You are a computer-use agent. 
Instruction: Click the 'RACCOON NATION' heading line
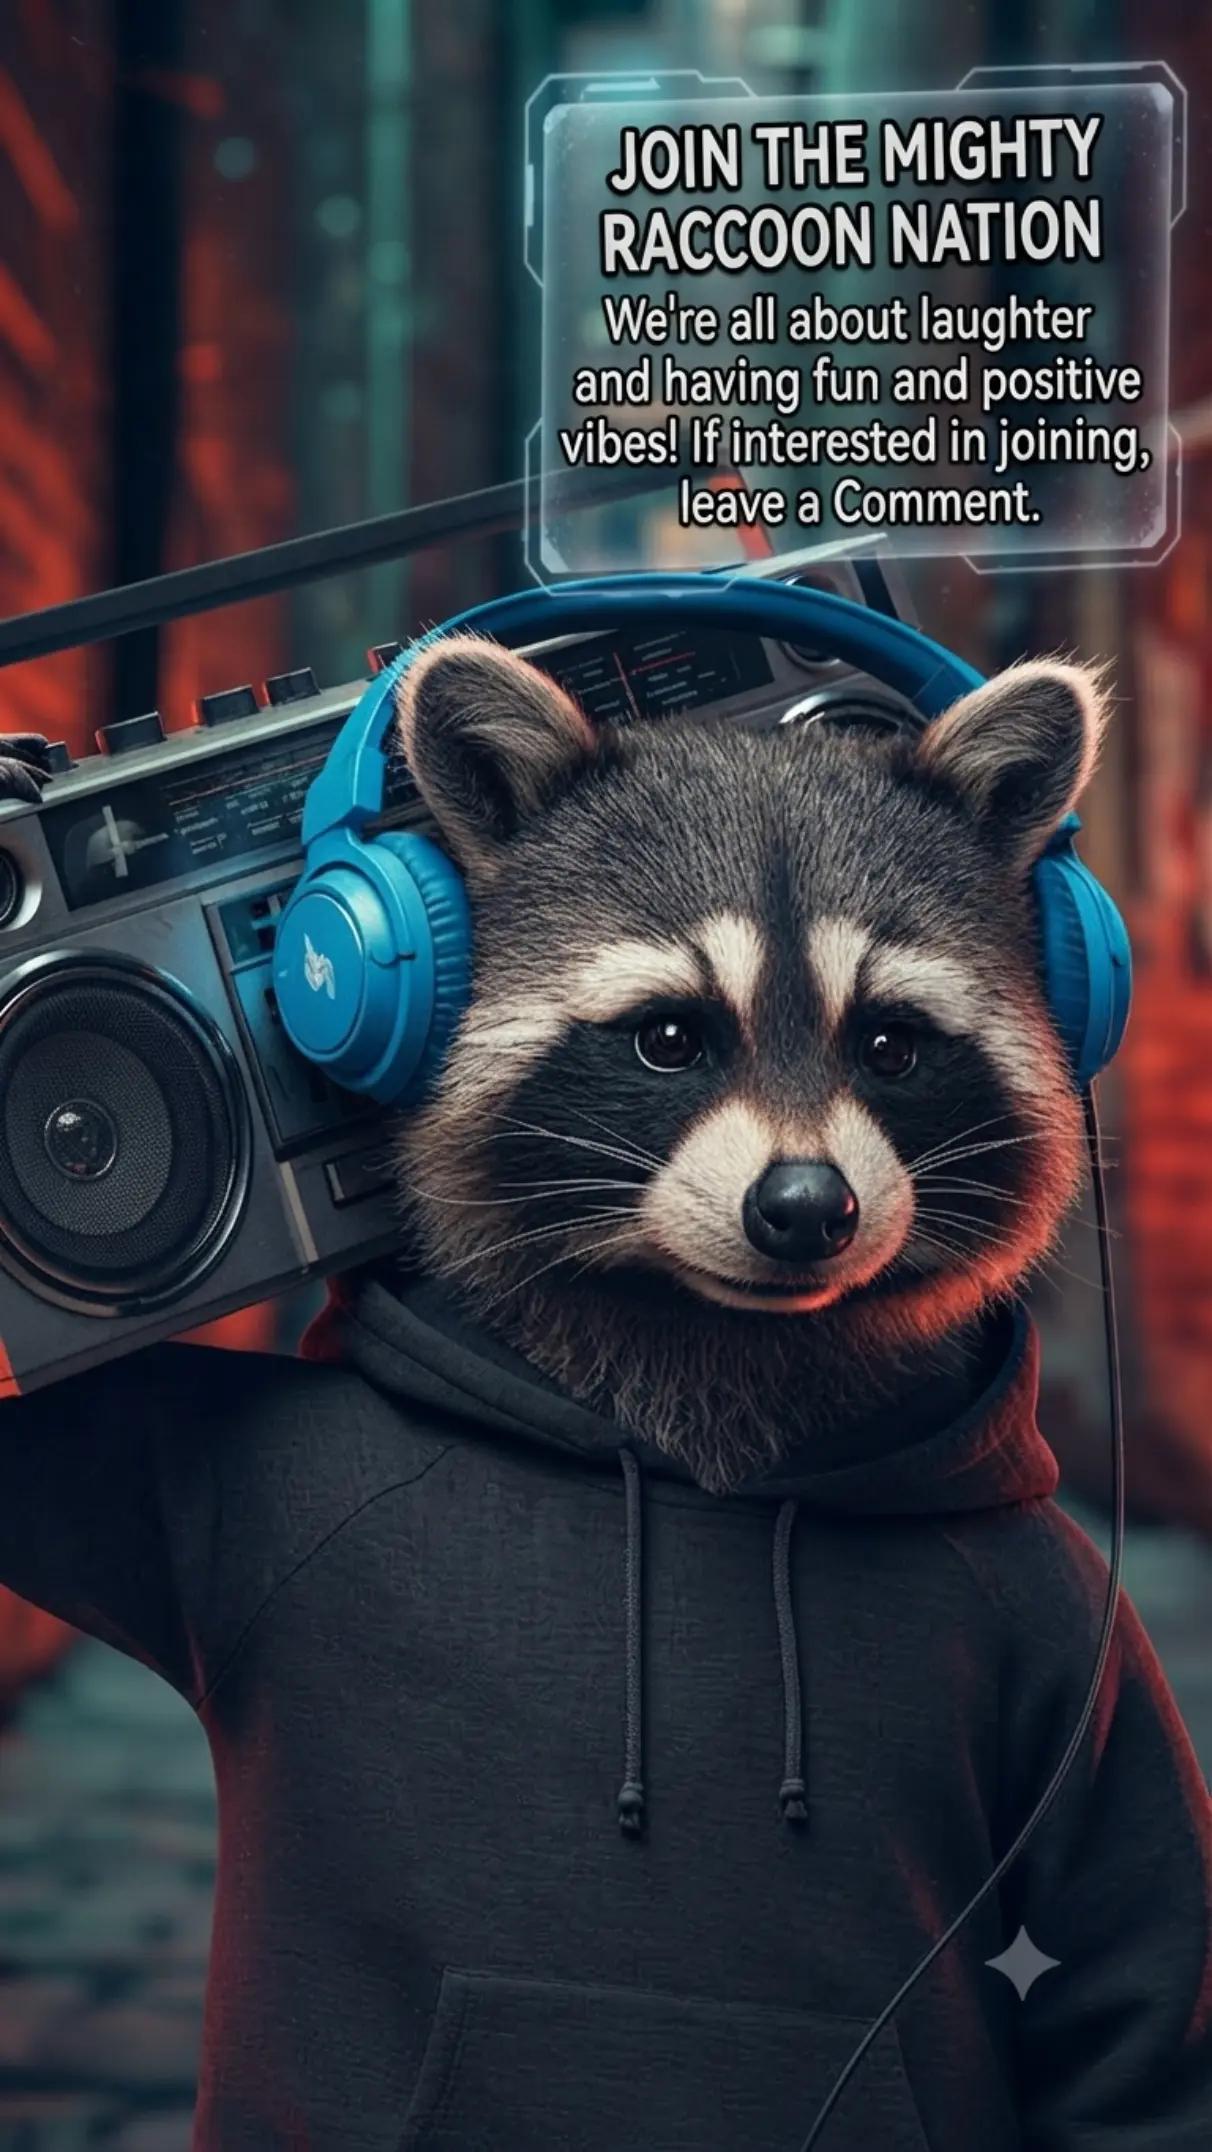tap(851, 237)
